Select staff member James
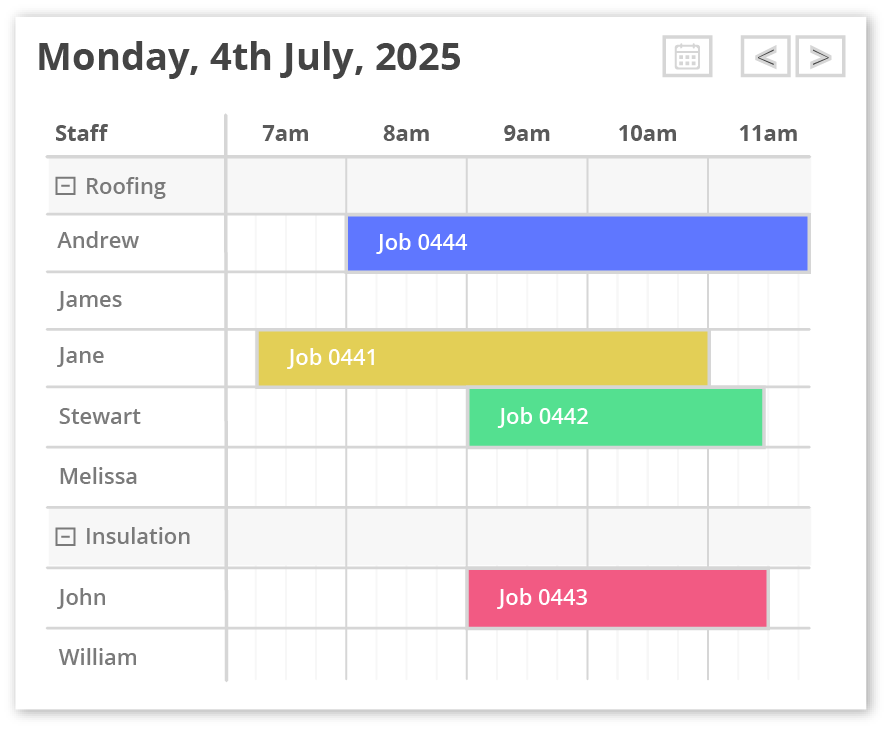This screenshot has height=732, width=888. click(x=90, y=300)
